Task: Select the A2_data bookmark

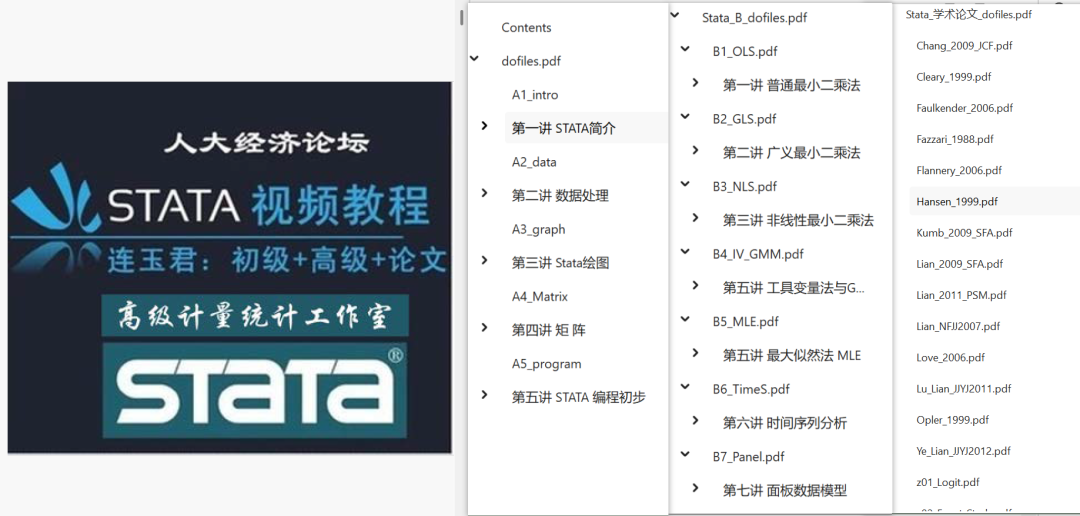Action: (534, 162)
